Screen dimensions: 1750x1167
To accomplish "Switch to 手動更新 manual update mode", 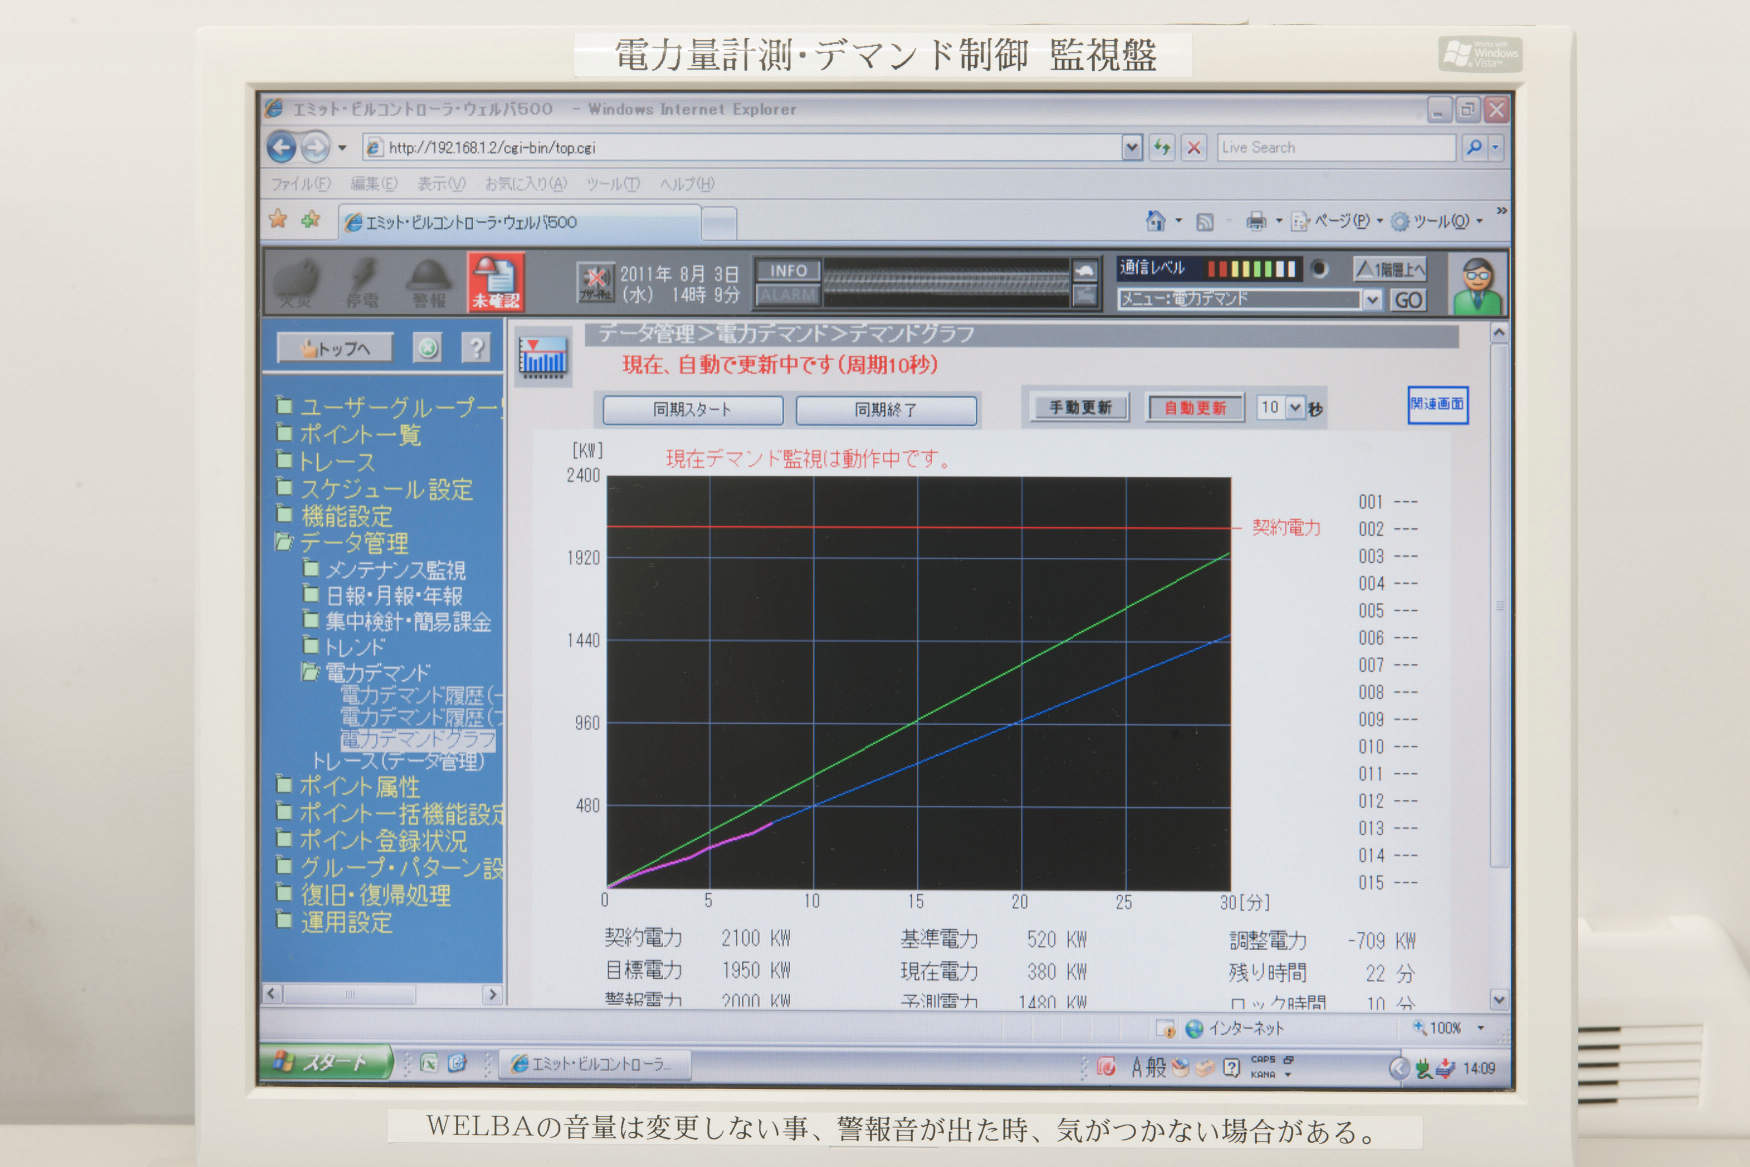I will (x=1080, y=408).
